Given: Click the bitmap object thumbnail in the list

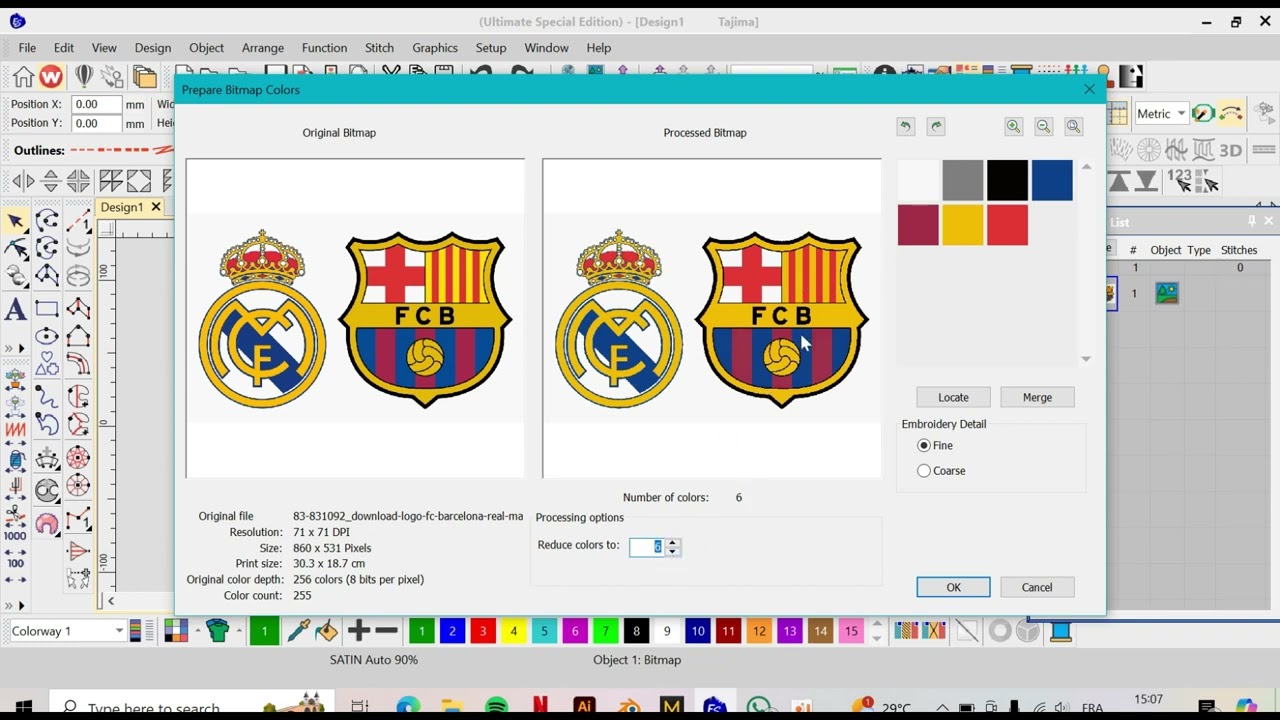Looking at the screenshot, I should click(1167, 293).
